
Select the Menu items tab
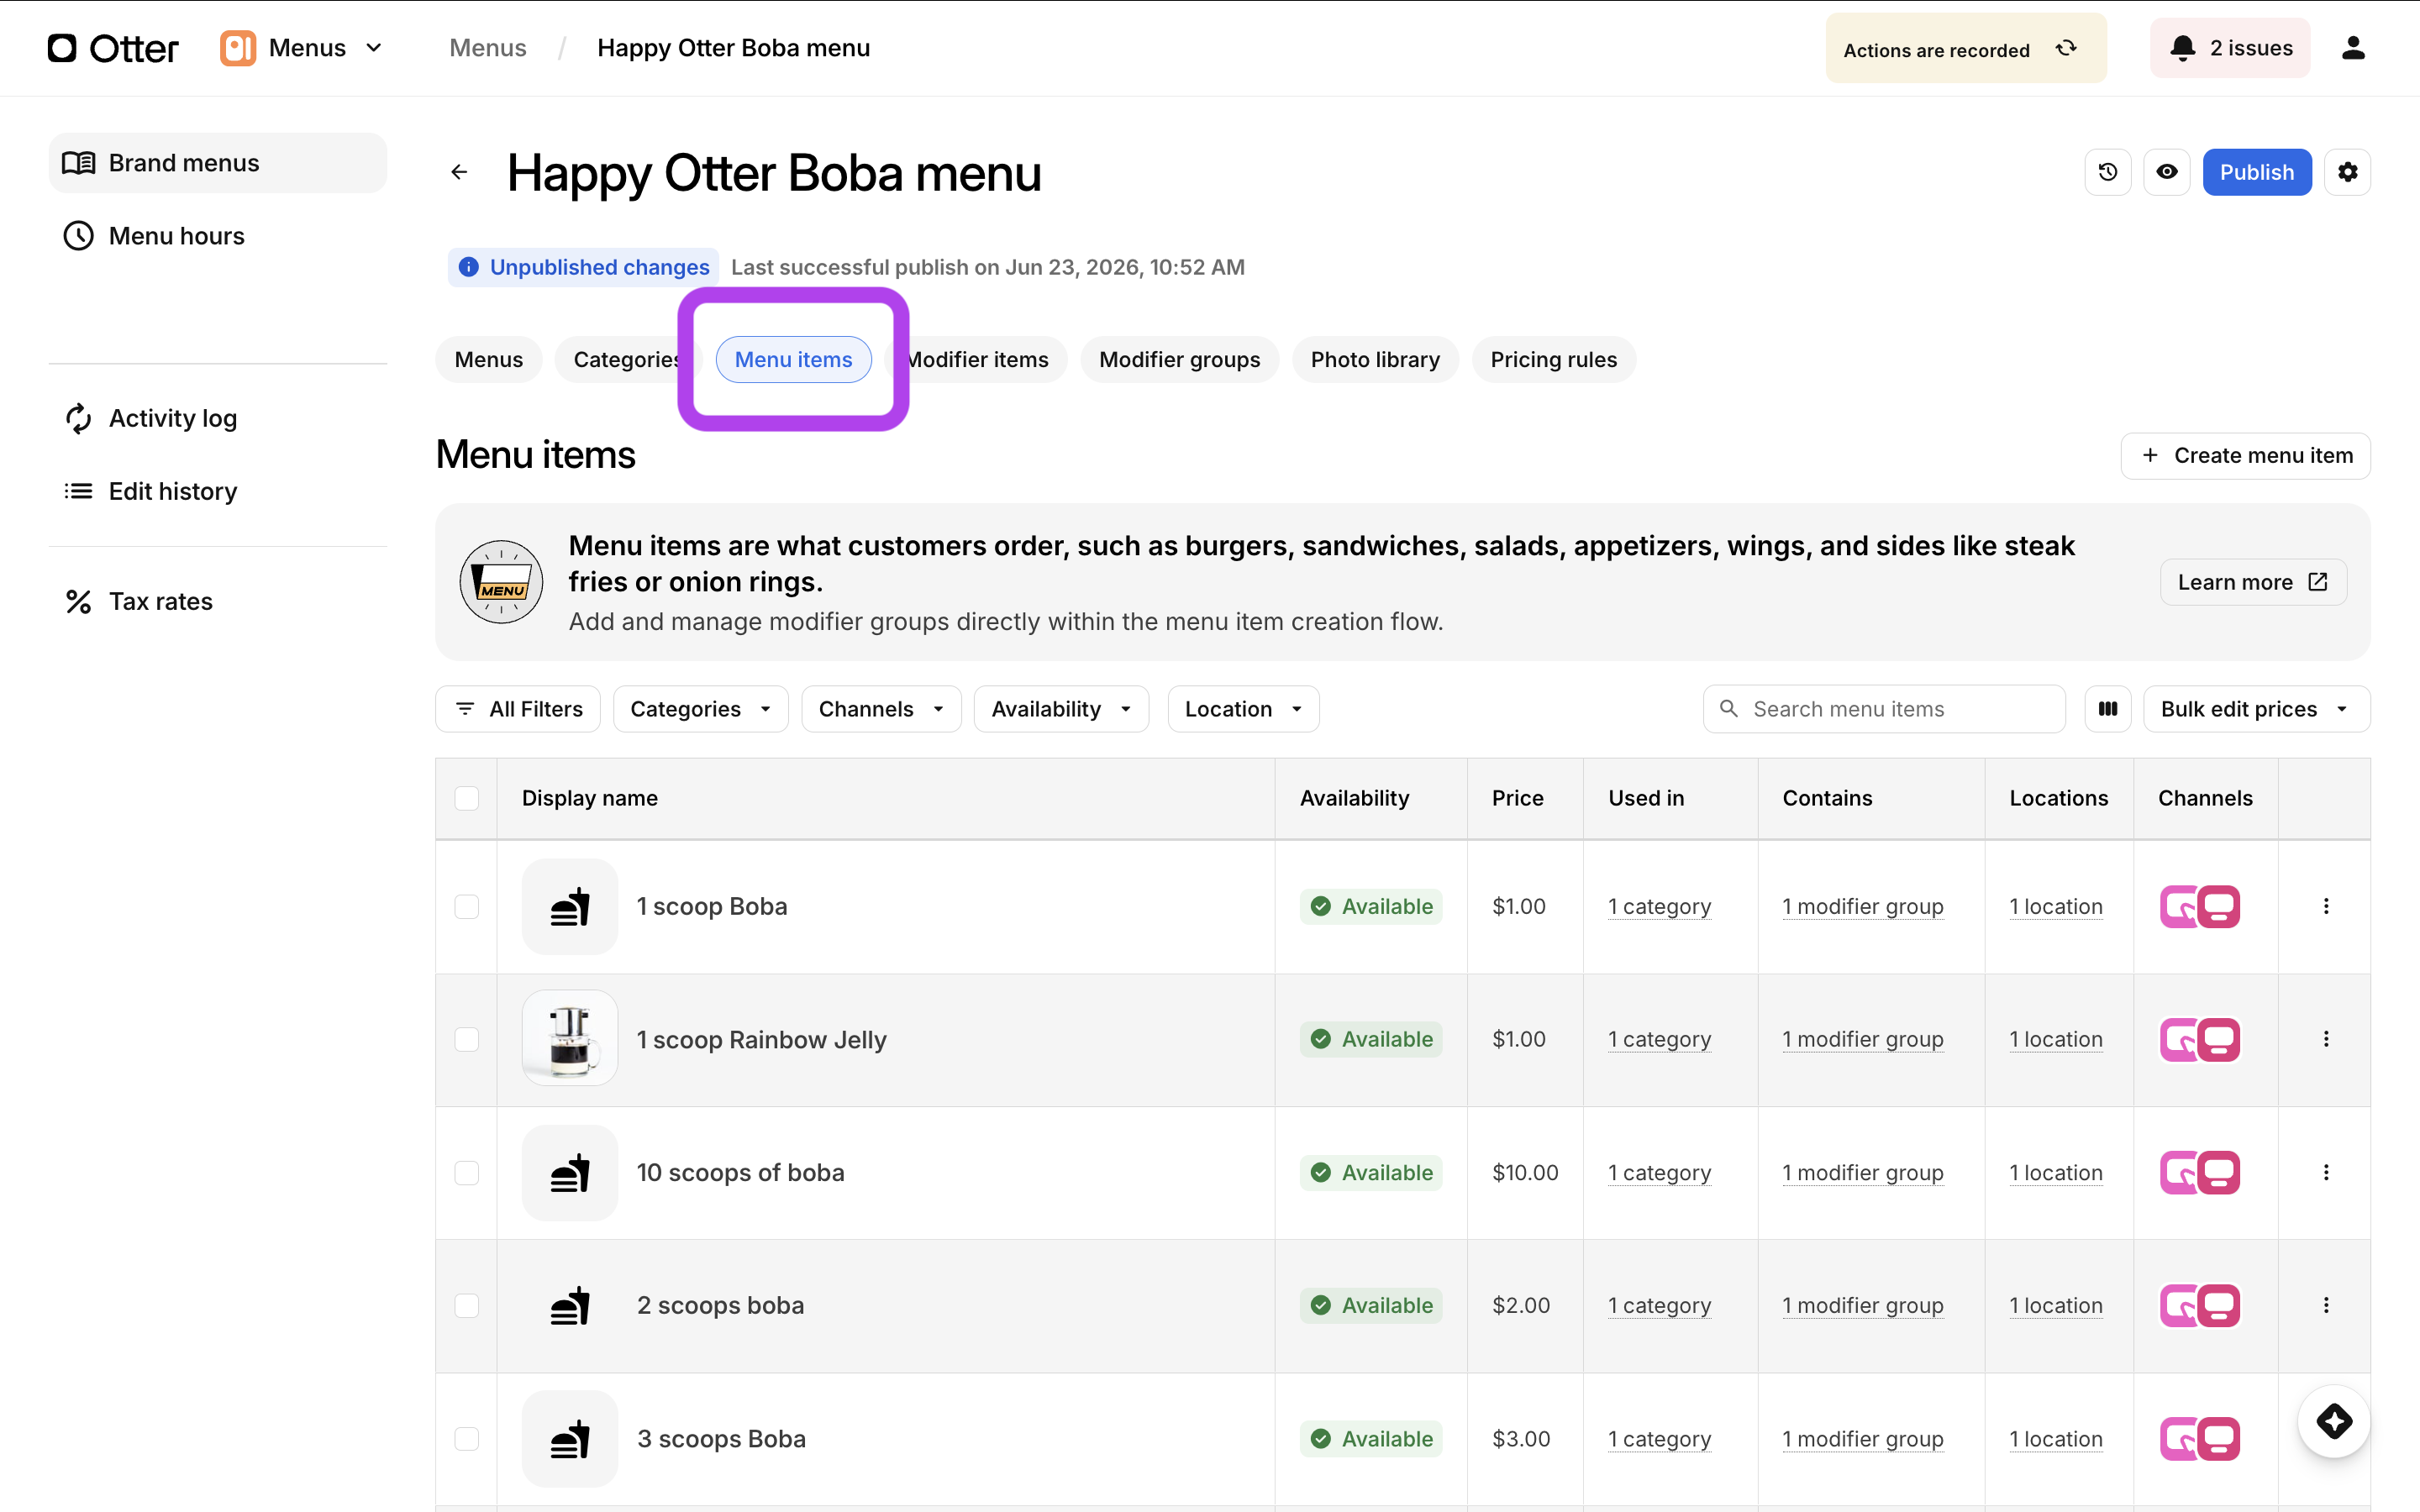[793, 360]
